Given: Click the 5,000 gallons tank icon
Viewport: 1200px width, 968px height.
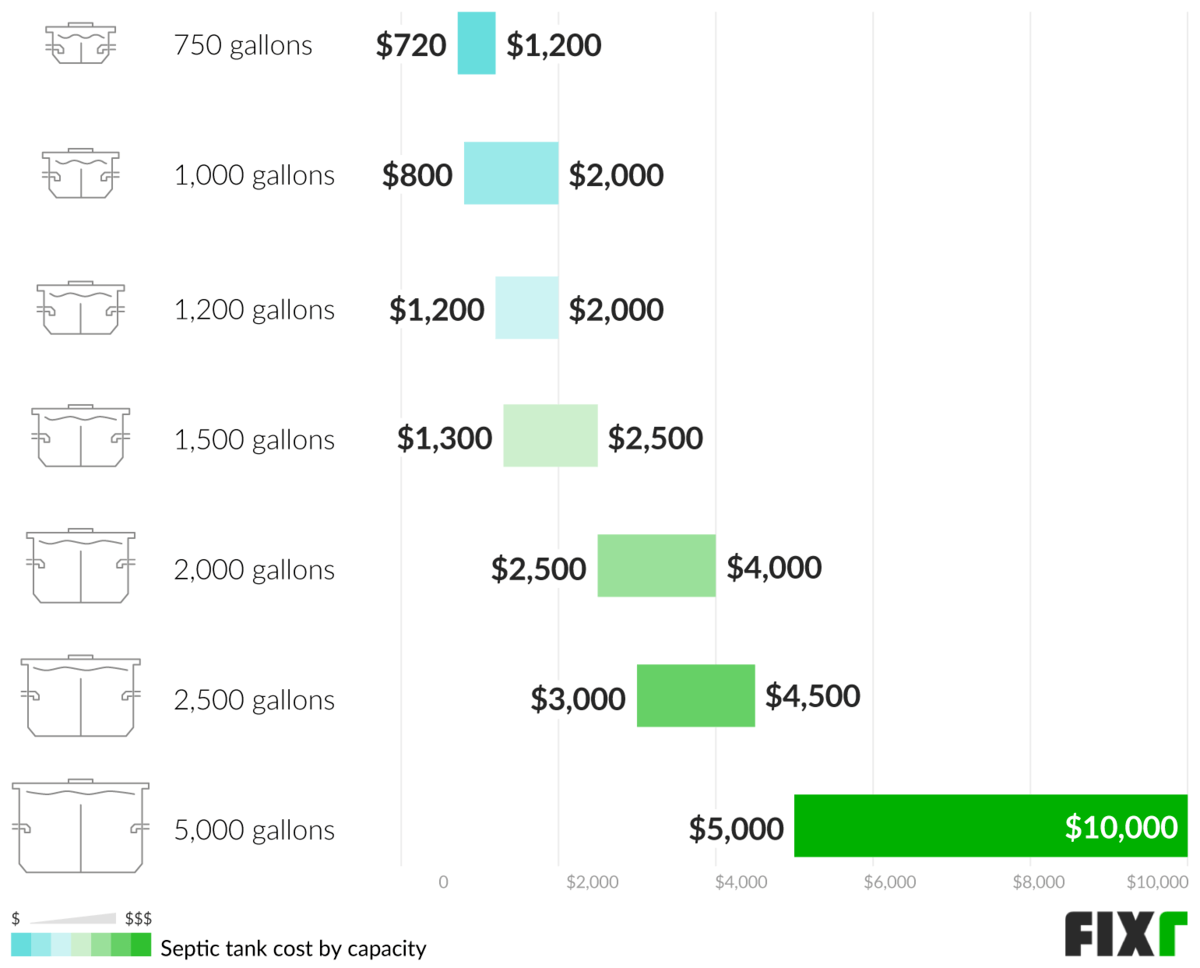Looking at the screenshot, I should pos(80,826).
